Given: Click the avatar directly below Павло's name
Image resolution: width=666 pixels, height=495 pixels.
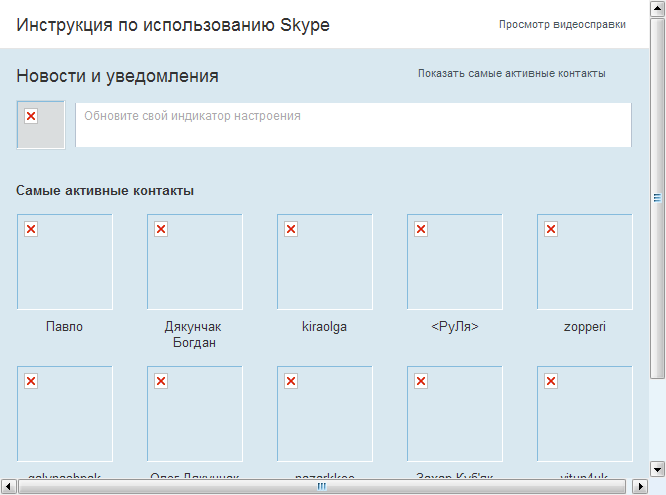Looking at the screenshot, I should tap(65, 413).
